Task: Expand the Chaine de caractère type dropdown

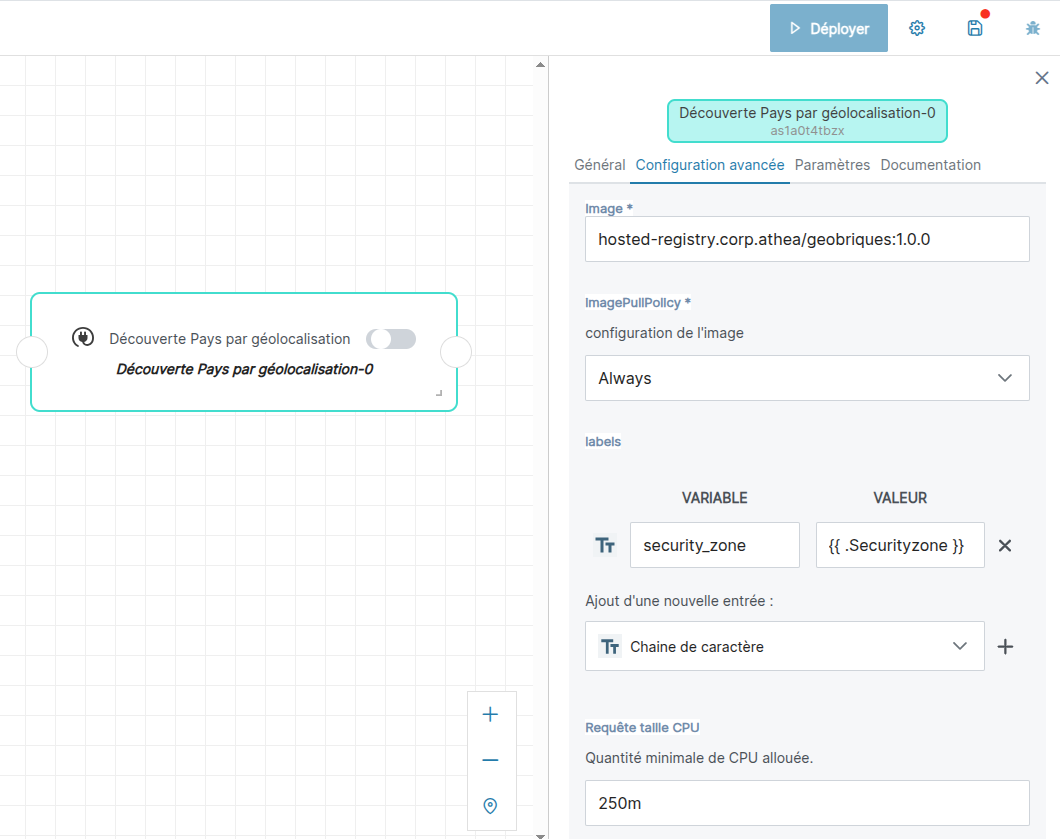Action: pos(784,647)
